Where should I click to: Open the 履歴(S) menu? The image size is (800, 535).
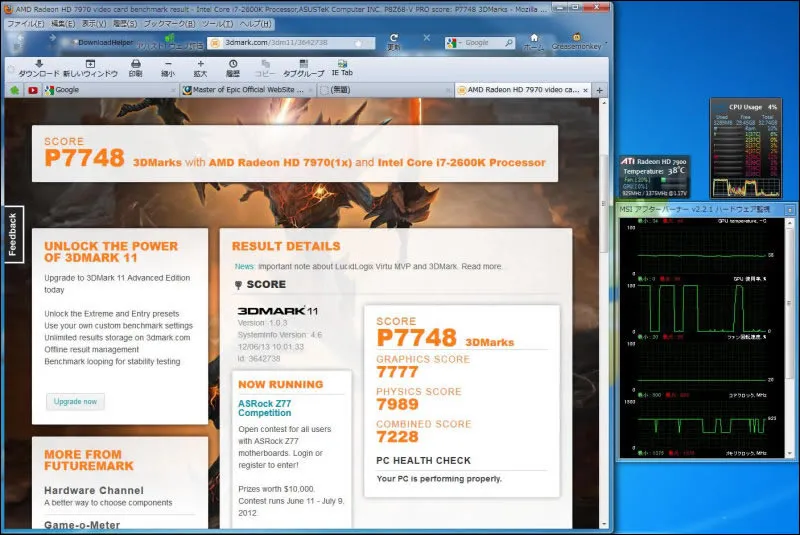point(125,23)
